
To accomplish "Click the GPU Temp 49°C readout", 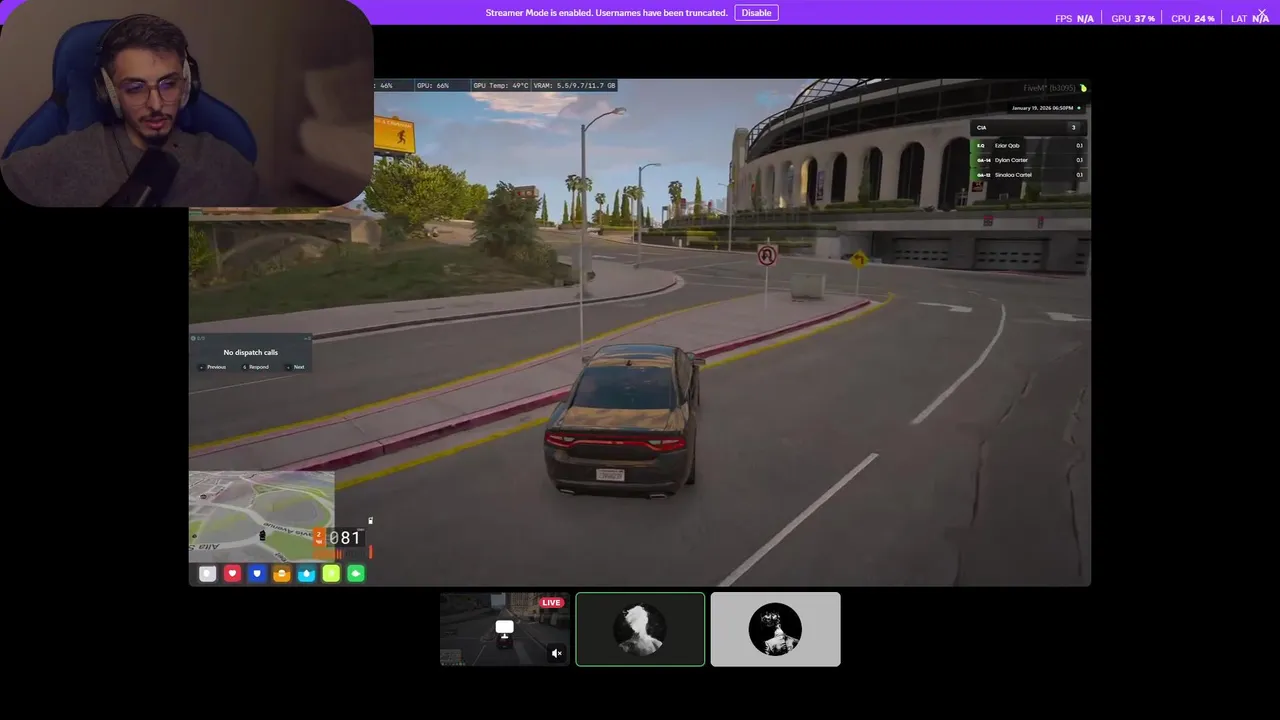I will pos(501,86).
